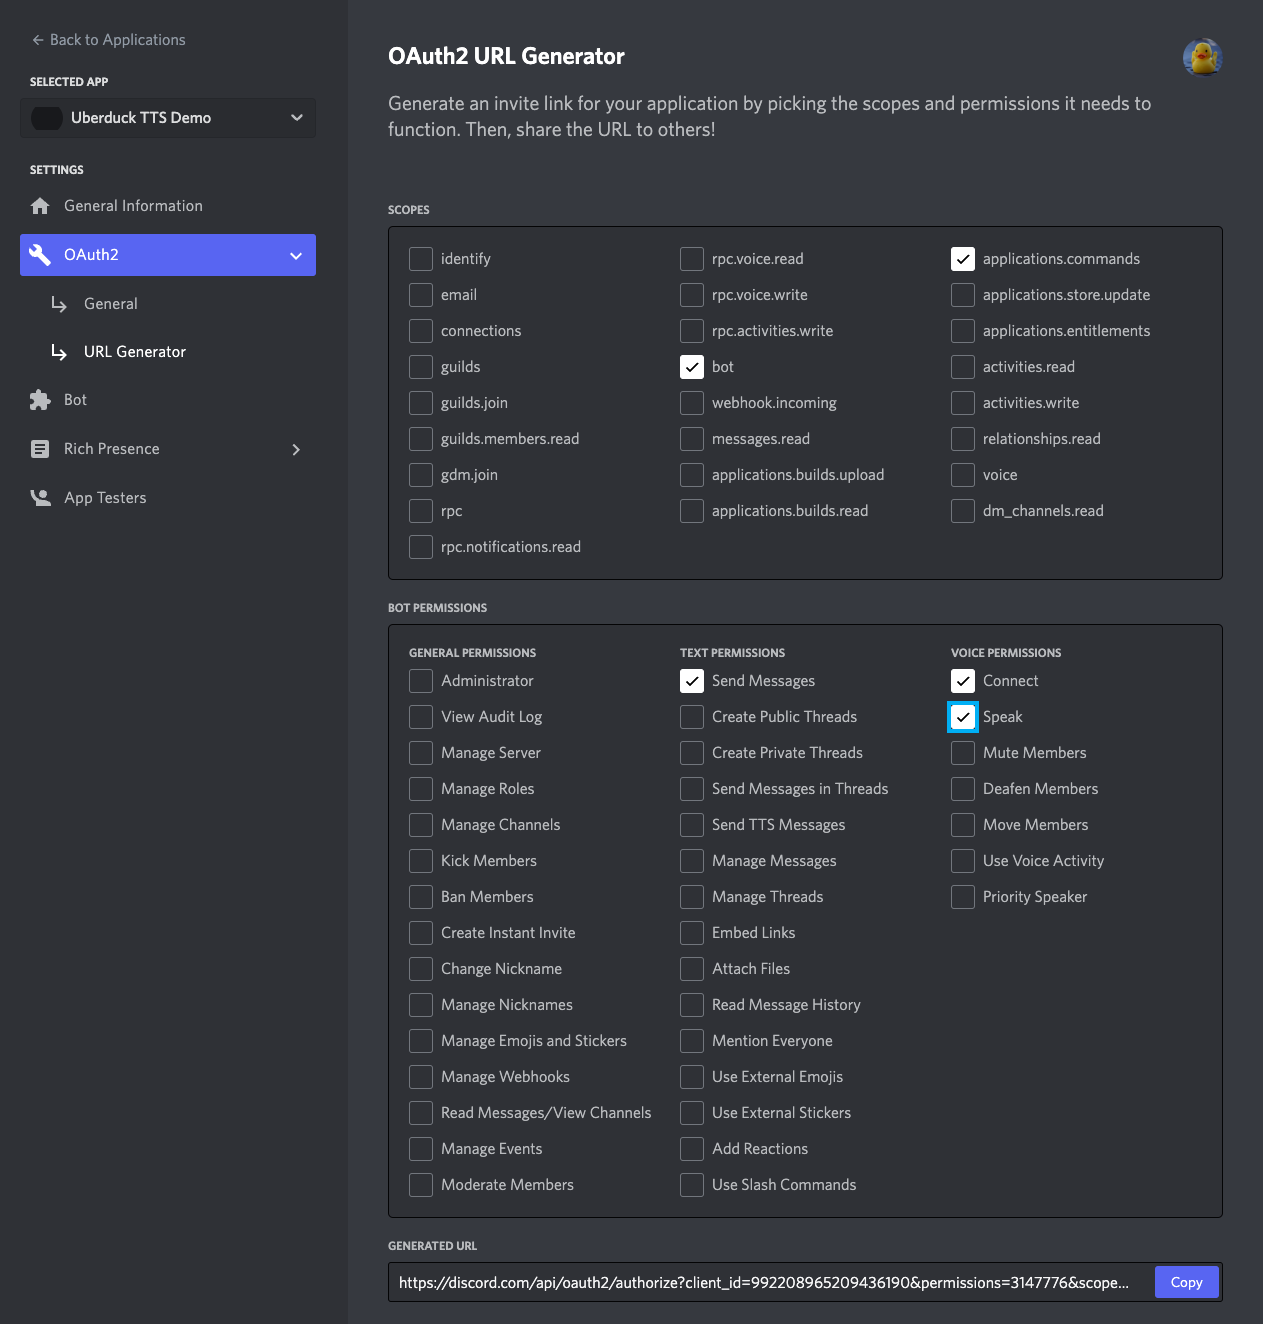
Task: Check the messages.read scope
Action: [692, 439]
